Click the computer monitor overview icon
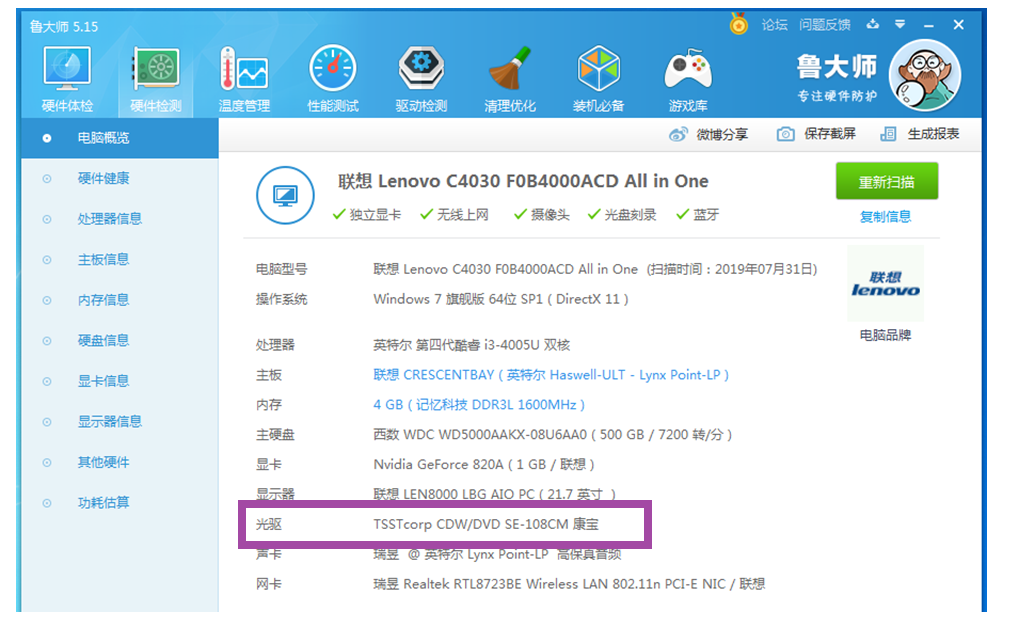 [x=285, y=195]
